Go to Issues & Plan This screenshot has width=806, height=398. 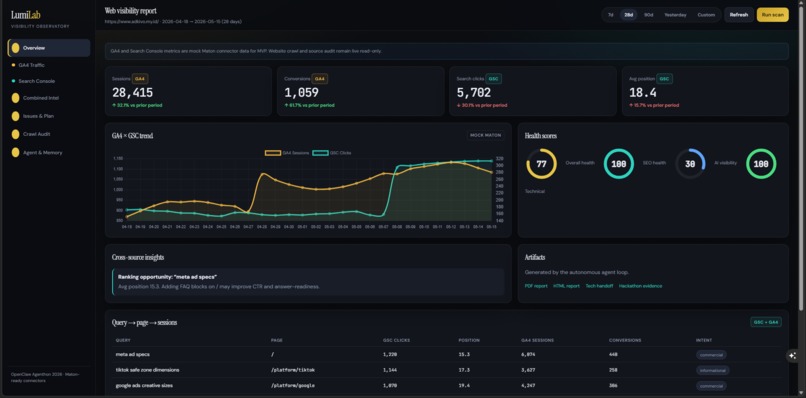click(x=49, y=116)
